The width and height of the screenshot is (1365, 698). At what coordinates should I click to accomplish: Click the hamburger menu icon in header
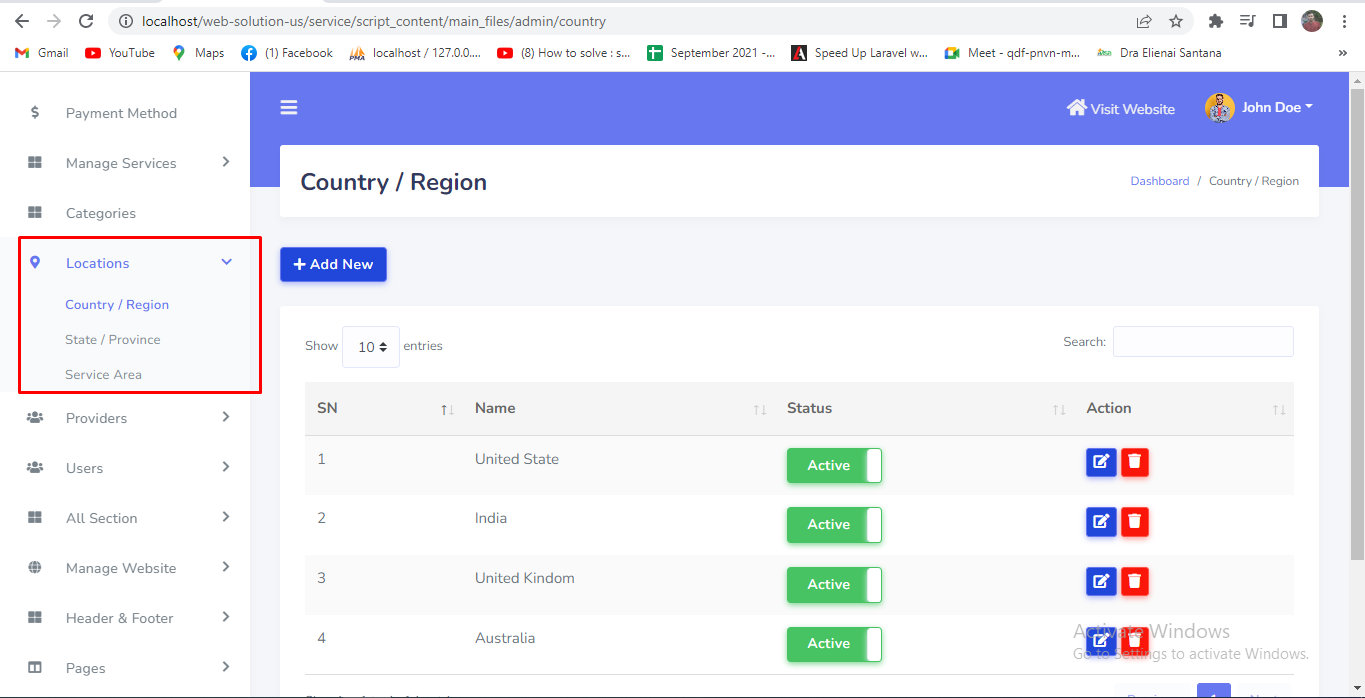click(289, 108)
